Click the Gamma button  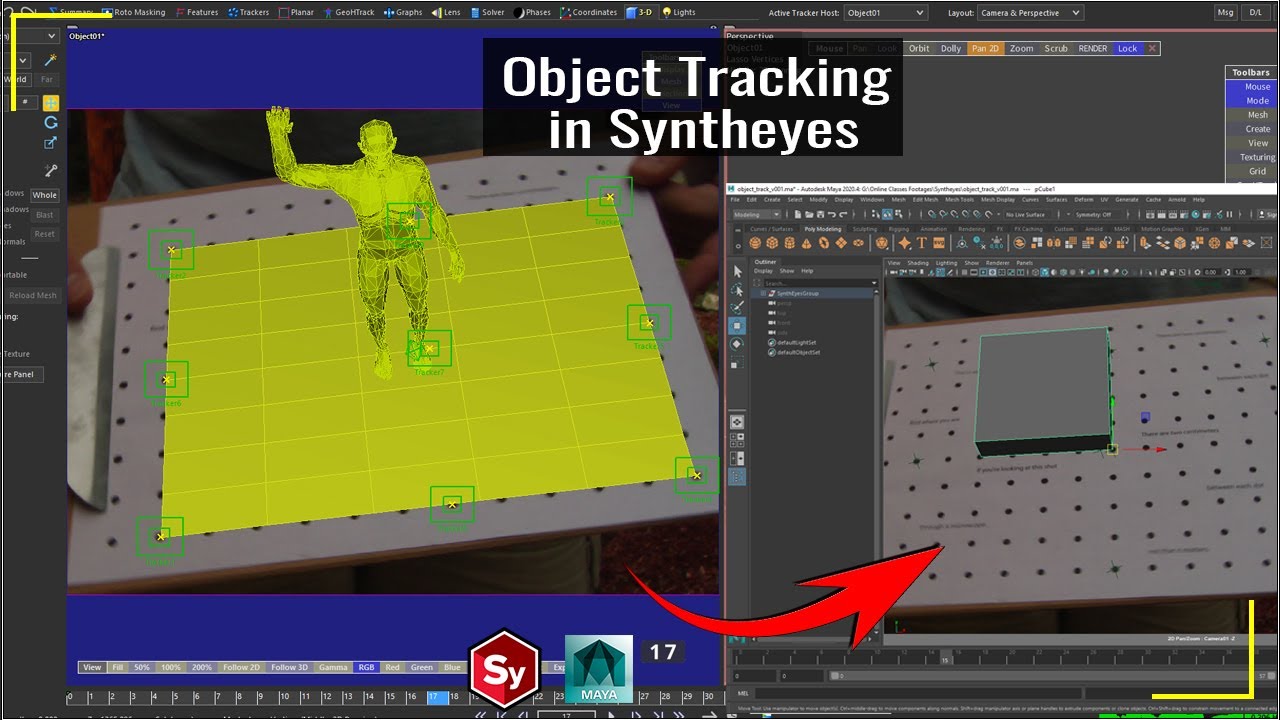333,667
